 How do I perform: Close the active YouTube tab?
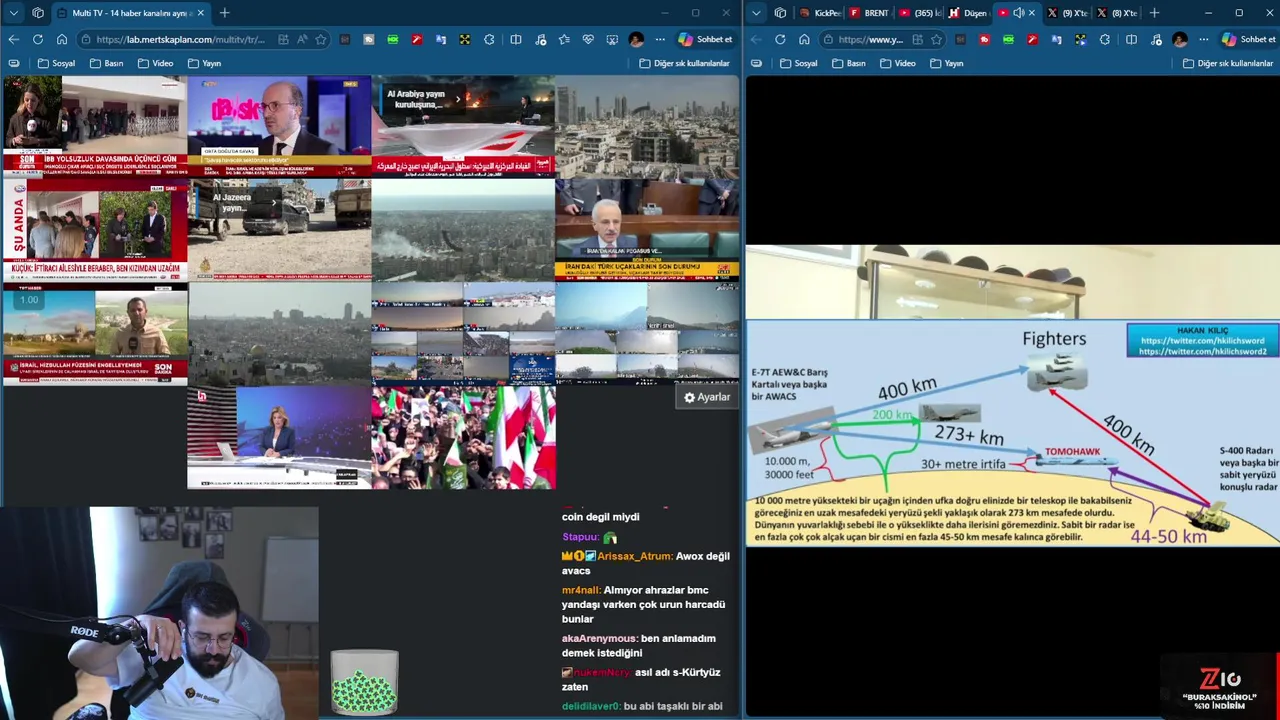[1031, 13]
